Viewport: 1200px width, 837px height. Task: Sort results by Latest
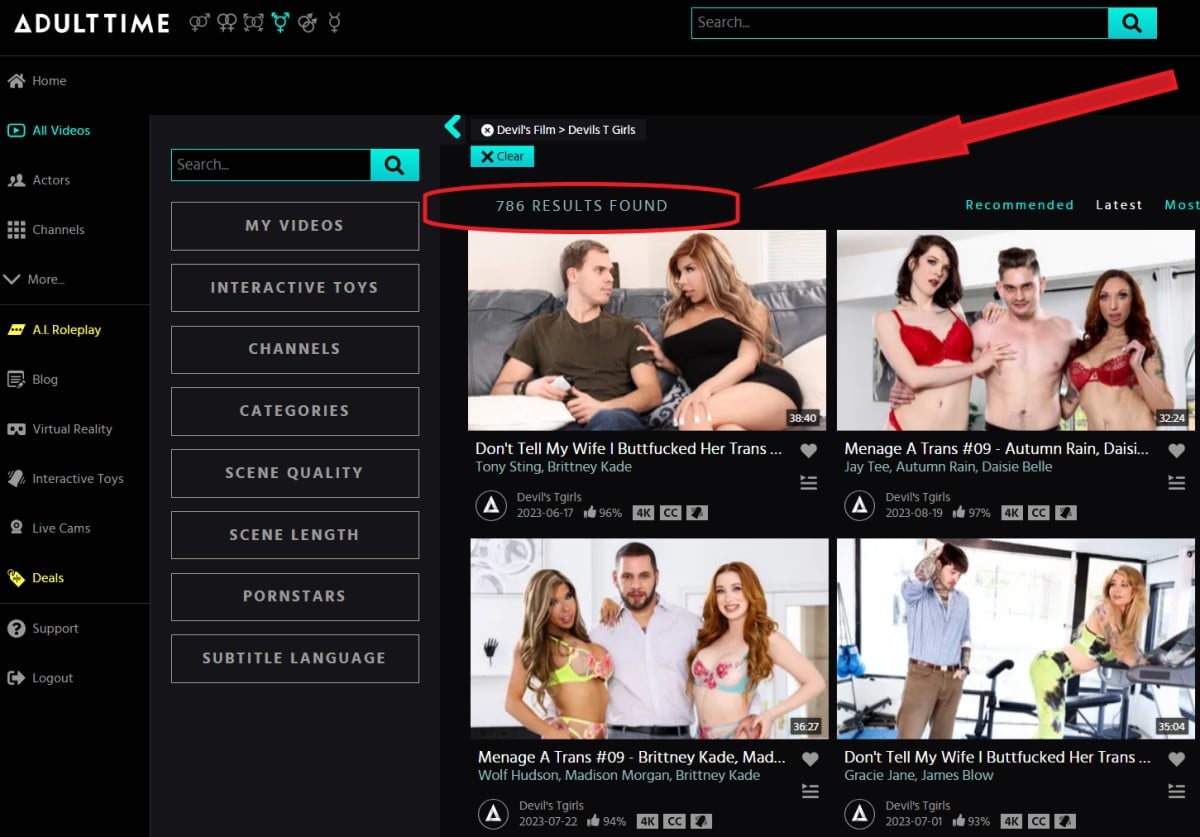pyautogui.click(x=1119, y=205)
